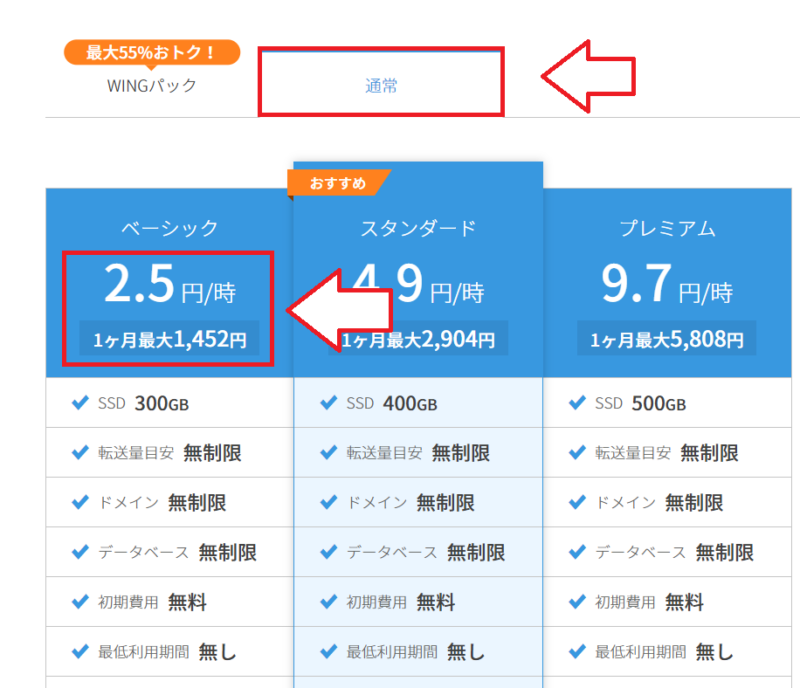This screenshot has height=688, width=800.
Task: Click the checkmark beside ベーシック データベース 無制限
Action: coord(81,553)
